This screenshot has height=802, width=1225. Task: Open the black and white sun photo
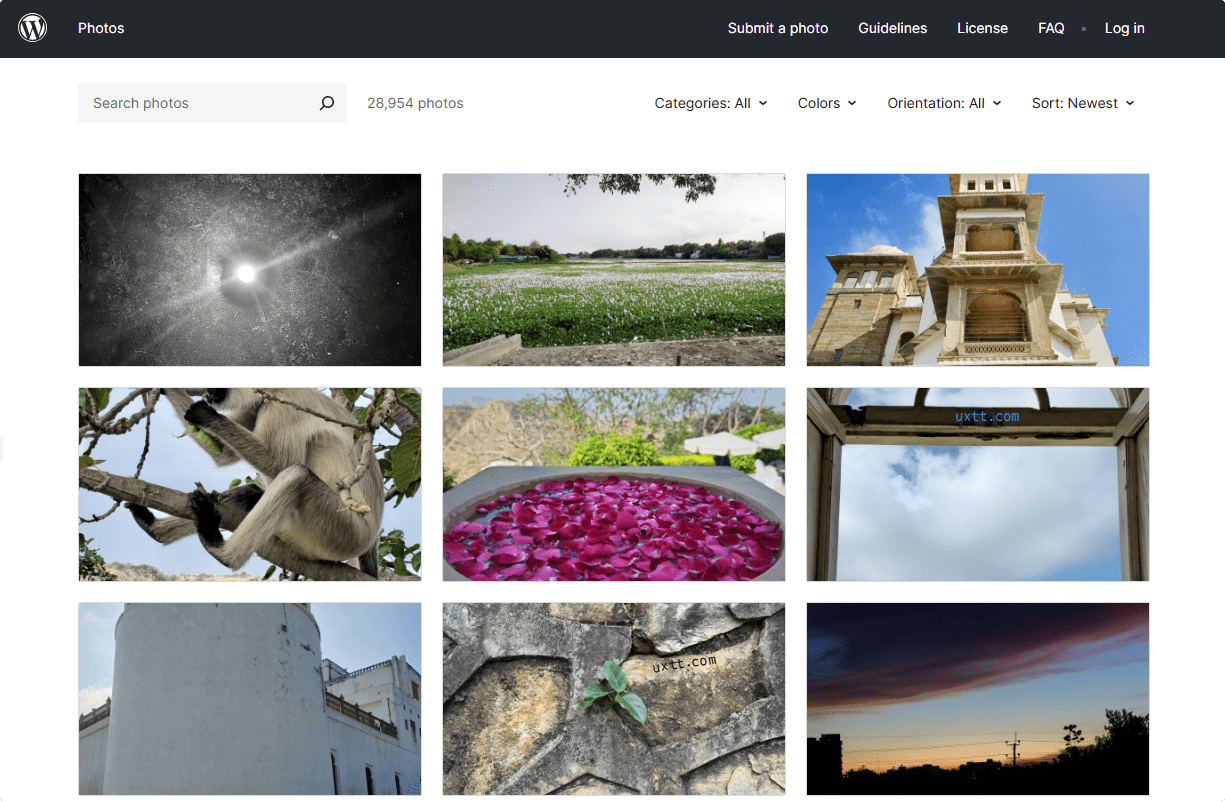(x=250, y=270)
